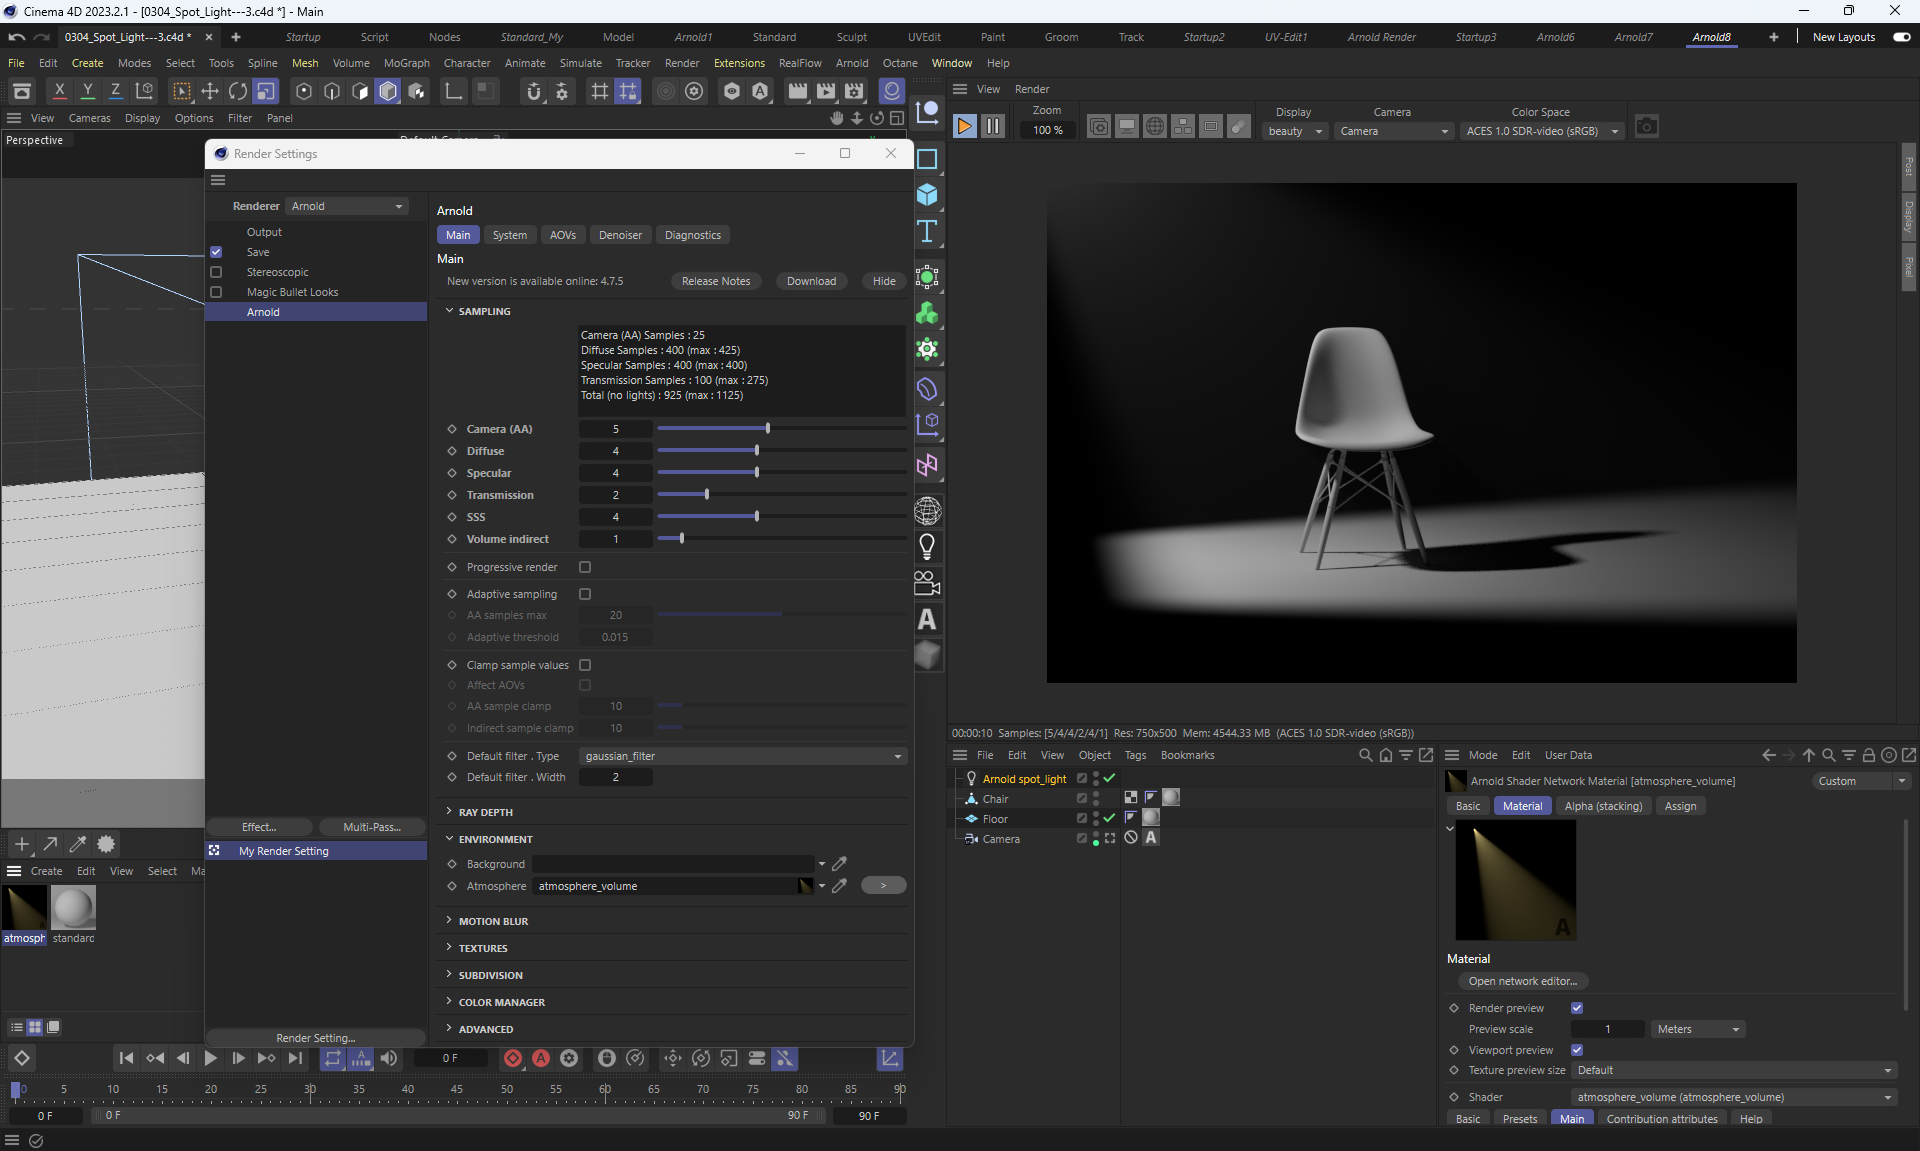Click the record keyframe button in timeline
Screen dimensions: 1920x1151
coord(513,1058)
